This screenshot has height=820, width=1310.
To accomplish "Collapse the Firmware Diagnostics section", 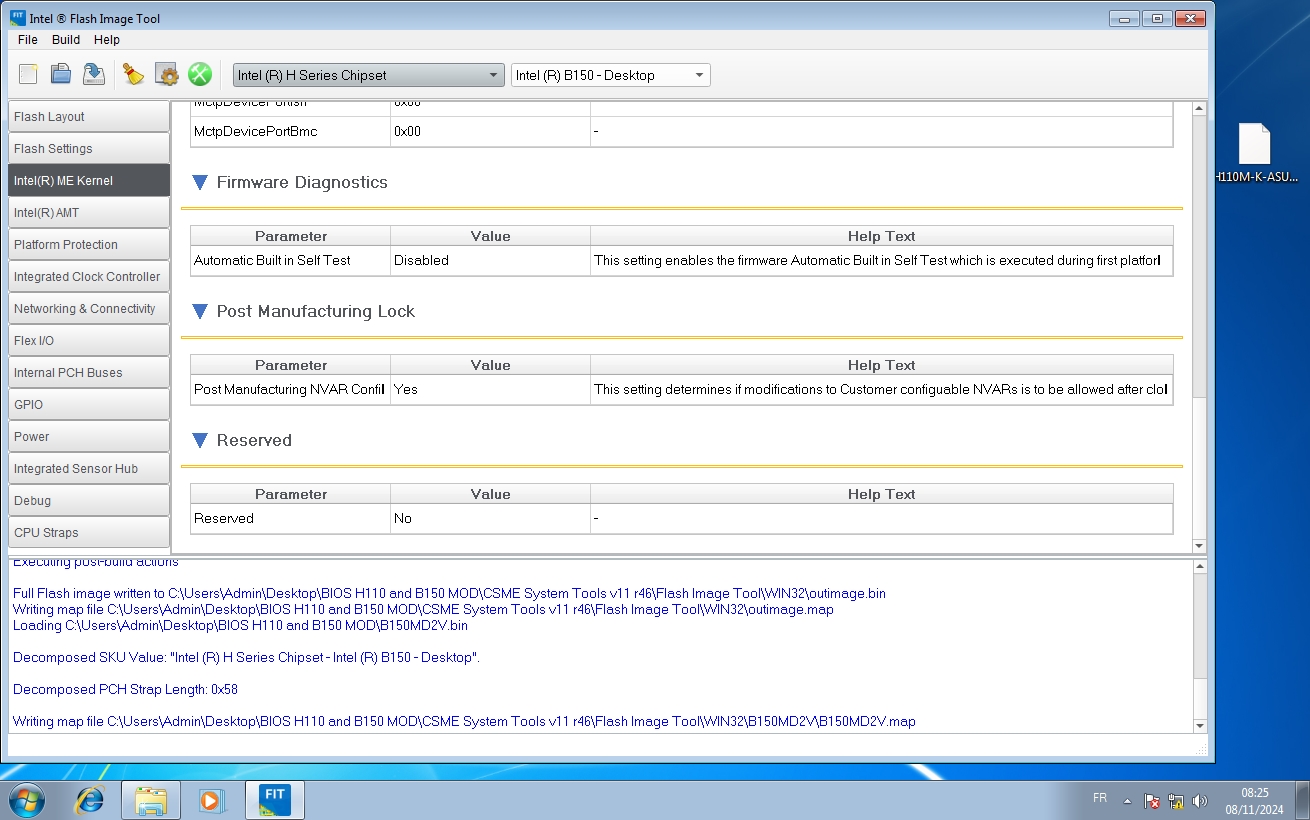I will point(199,183).
